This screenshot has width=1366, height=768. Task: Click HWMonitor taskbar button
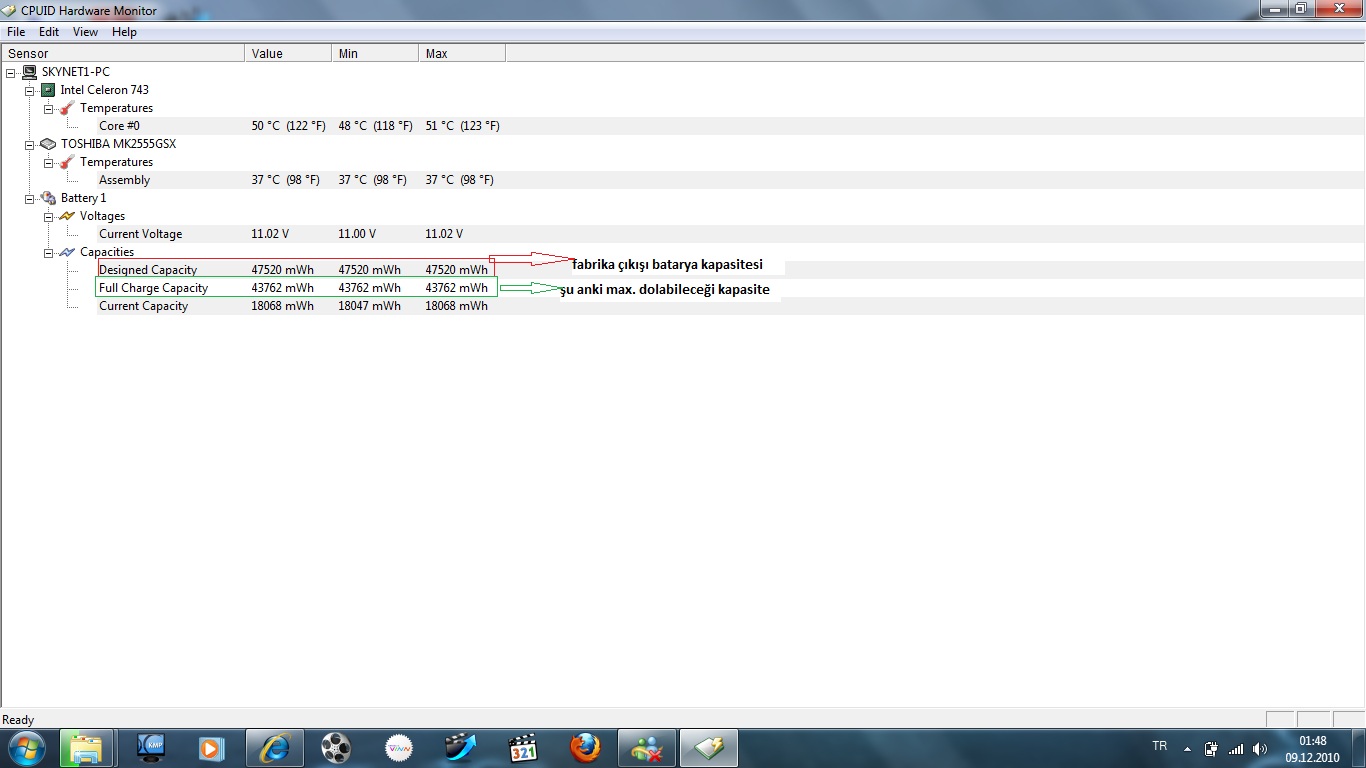coord(709,747)
